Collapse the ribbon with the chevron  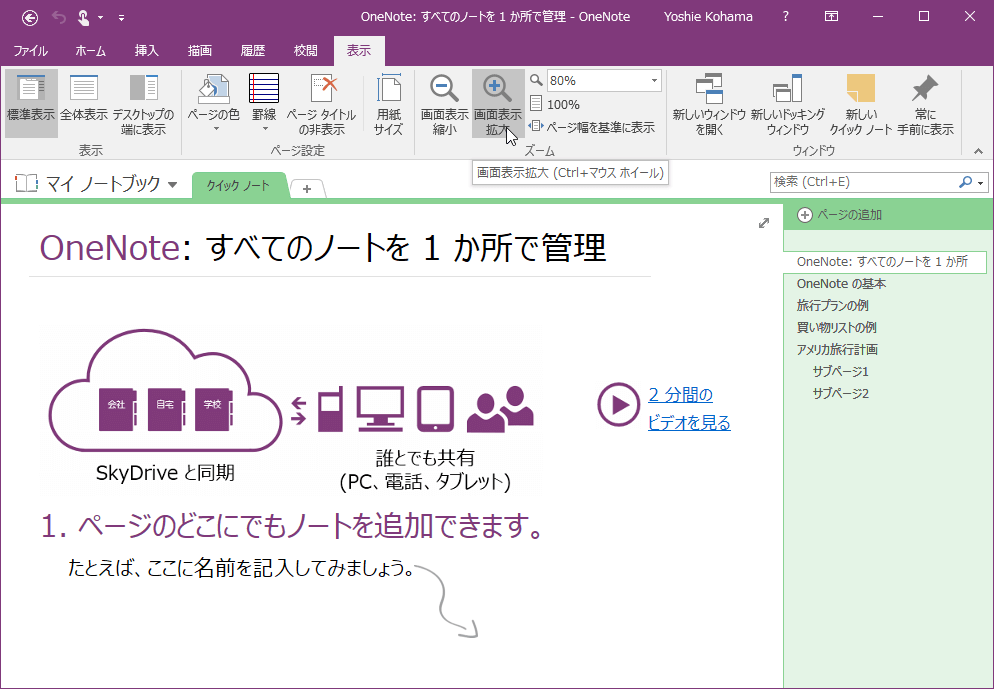click(978, 151)
